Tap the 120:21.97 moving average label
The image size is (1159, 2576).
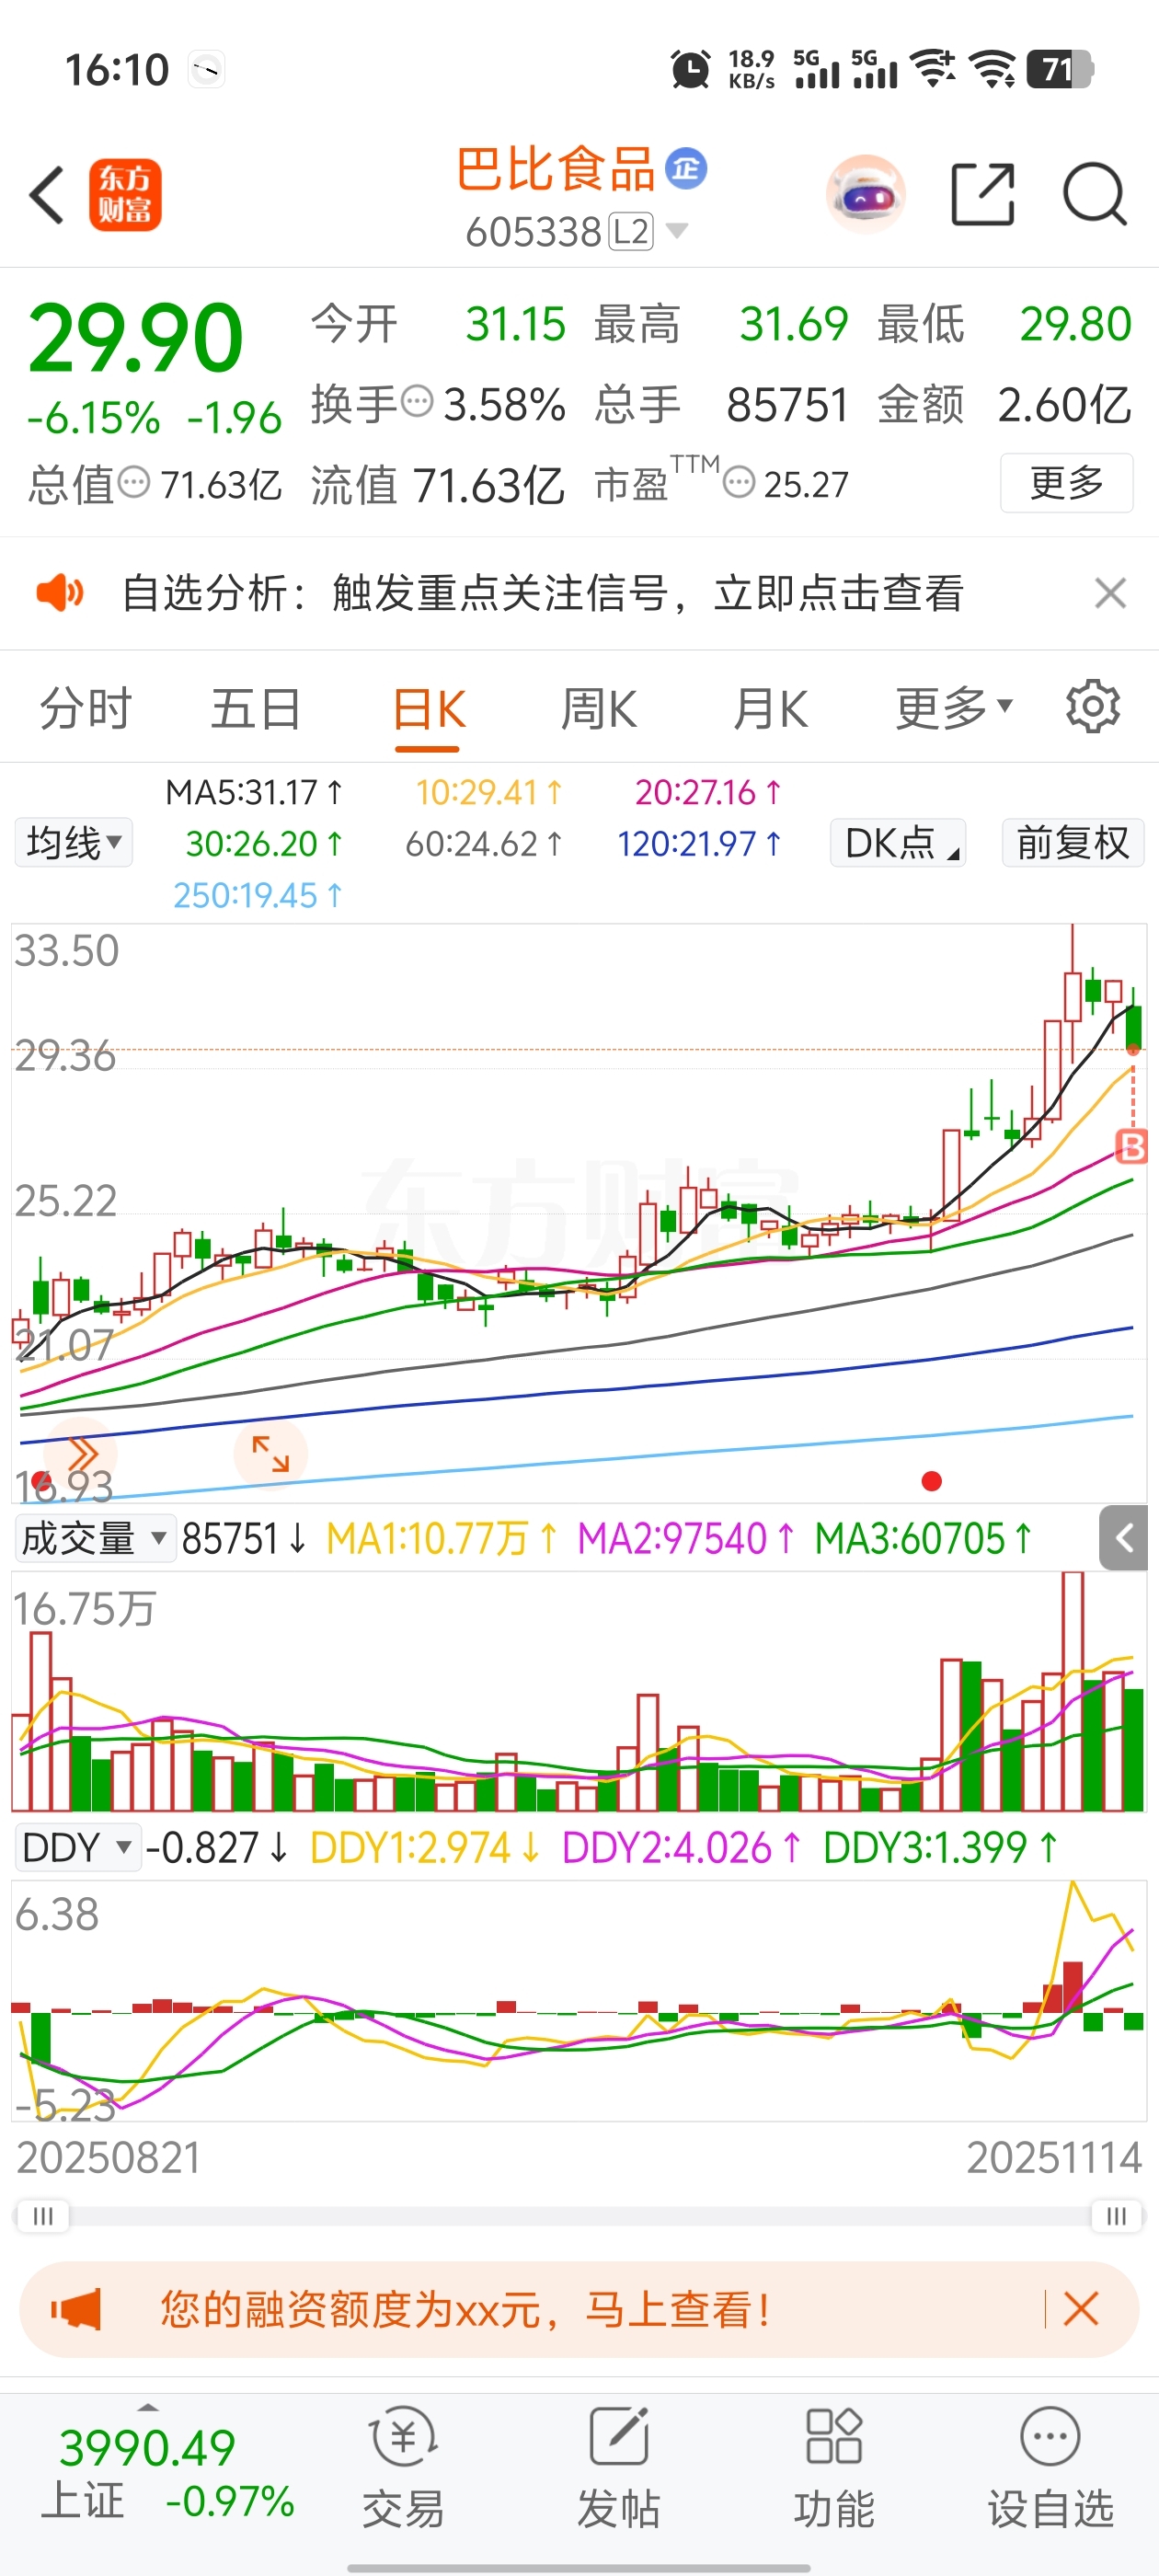[698, 844]
